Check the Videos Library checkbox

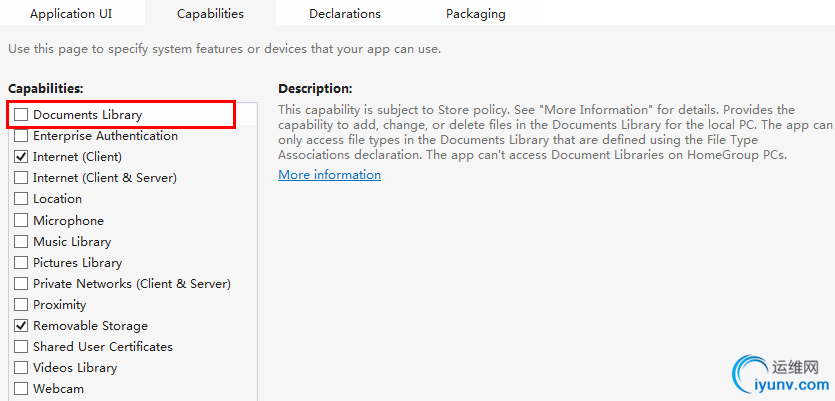21,368
